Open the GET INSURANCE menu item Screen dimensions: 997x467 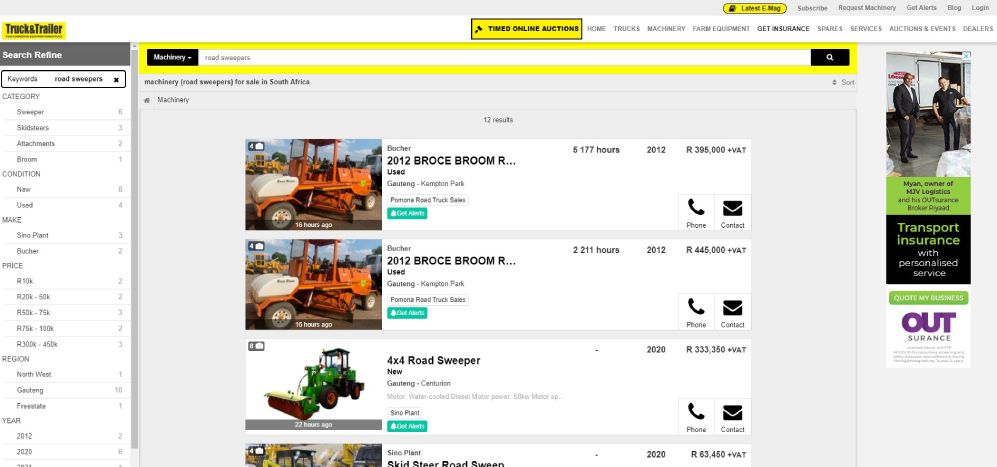tap(783, 29)
